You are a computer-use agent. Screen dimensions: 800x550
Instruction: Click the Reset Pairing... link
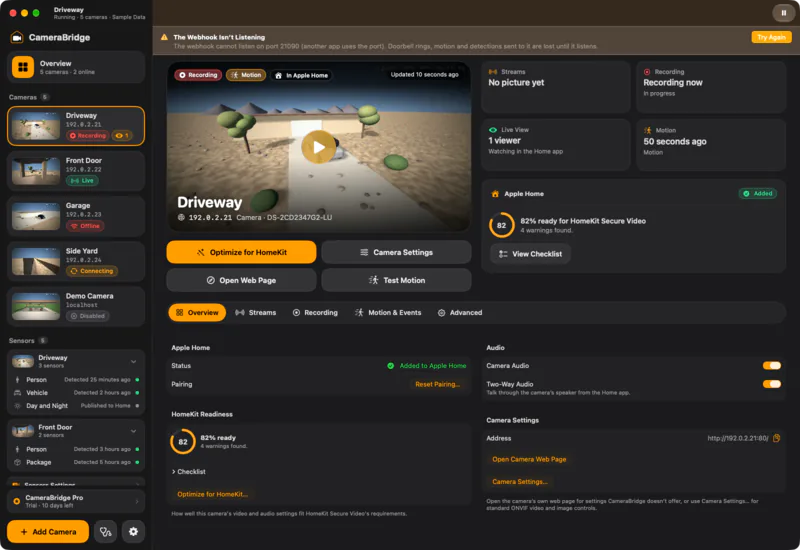[x=437, y=385]
